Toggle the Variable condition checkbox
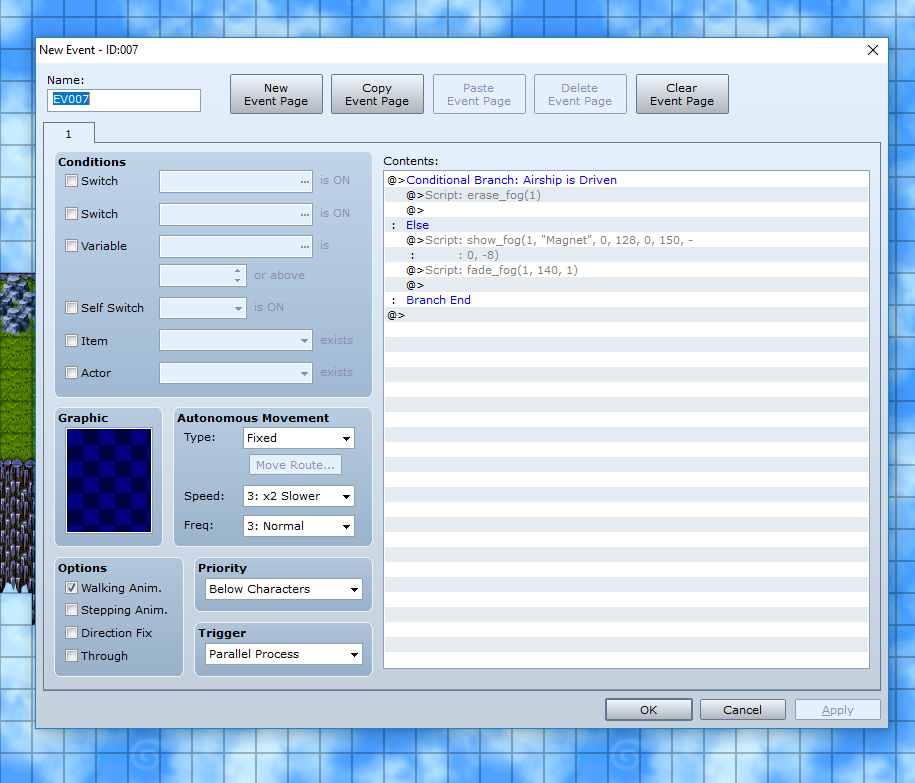 tap(71, 246)
